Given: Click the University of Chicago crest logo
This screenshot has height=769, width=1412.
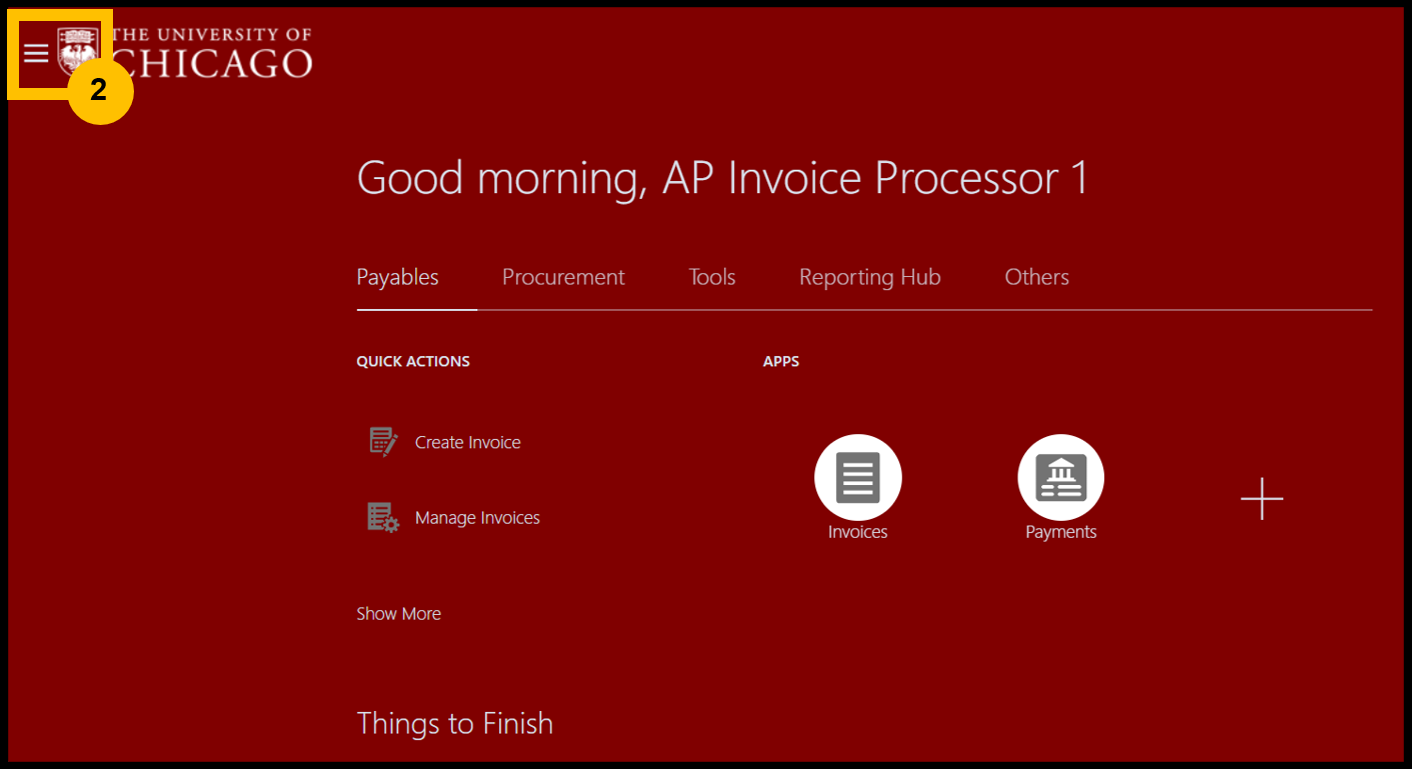Looking at the screenshot, I should point(78,52).
